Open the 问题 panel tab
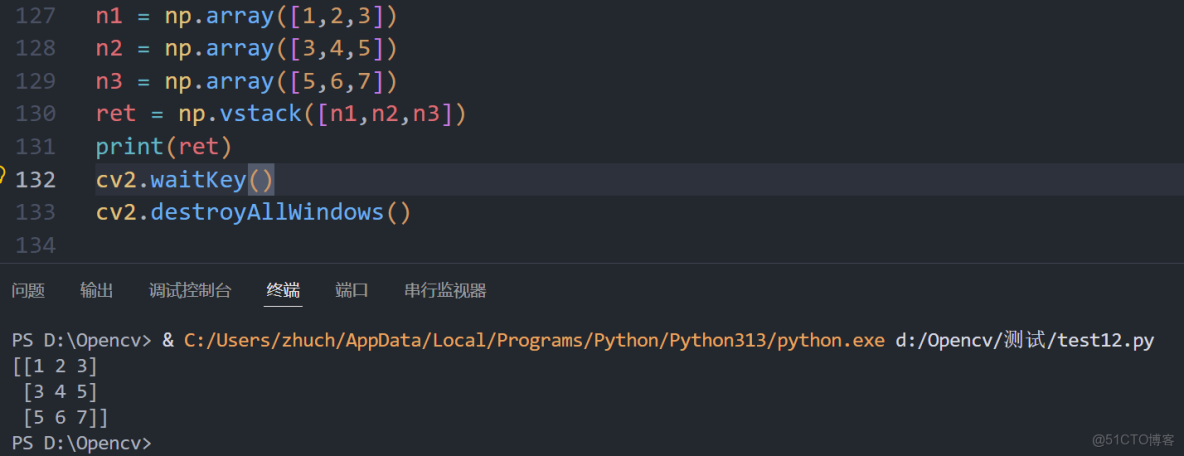Image resolution: width=1184 pixels, height=456 pixels. tap(28, 290)
